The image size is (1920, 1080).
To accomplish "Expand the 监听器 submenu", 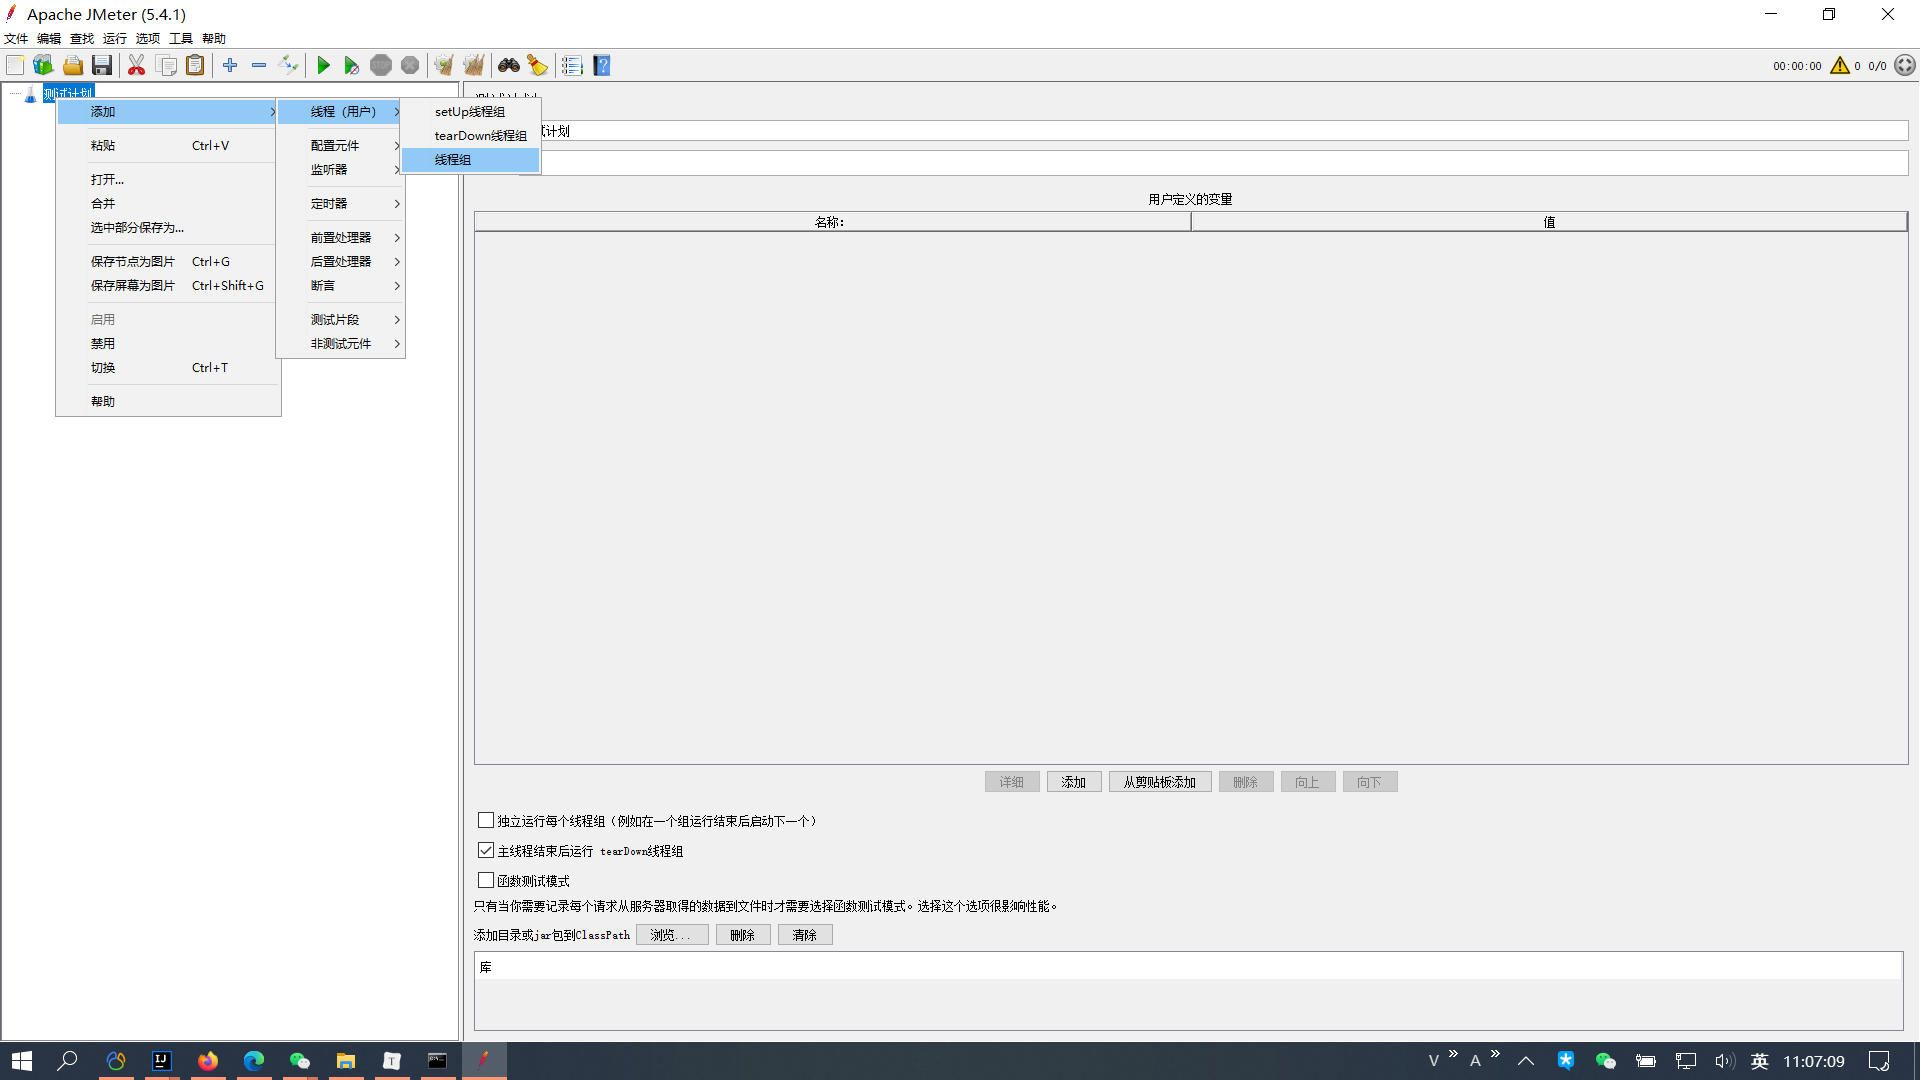I will pyautogui.click(x=340, y=169).
